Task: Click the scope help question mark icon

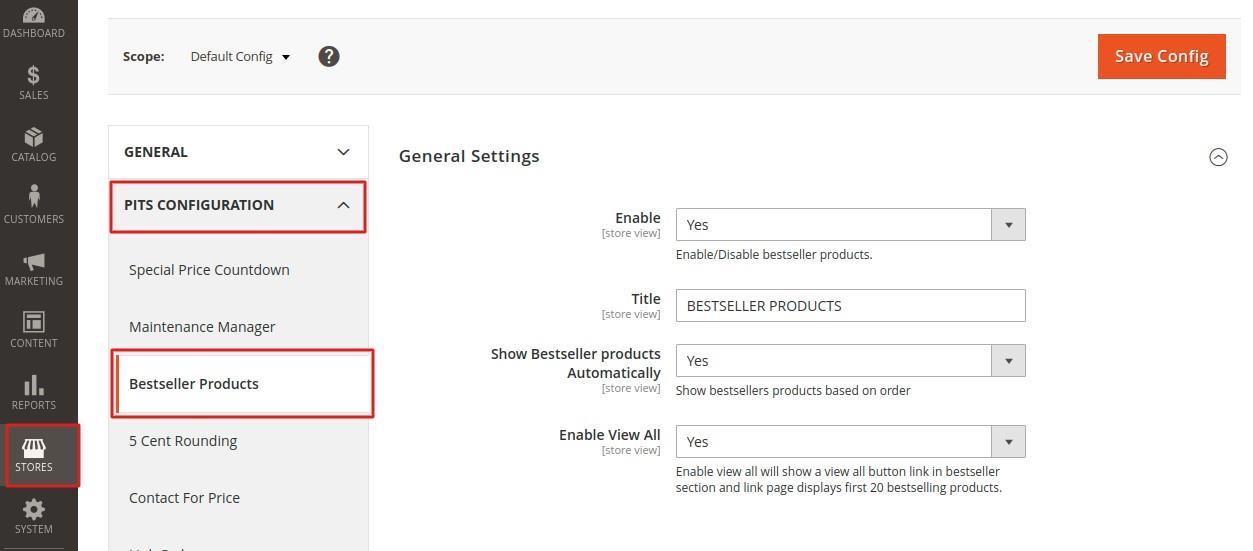Action: [x=329, y=56]
